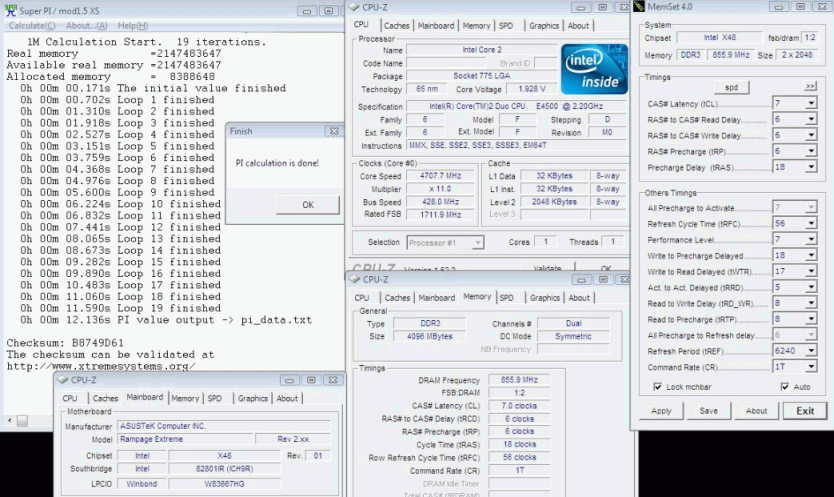The width and height of the screenshot is (834, 497).
Task: Open the About menu in Super PI
Action: [x=87, y=26]
